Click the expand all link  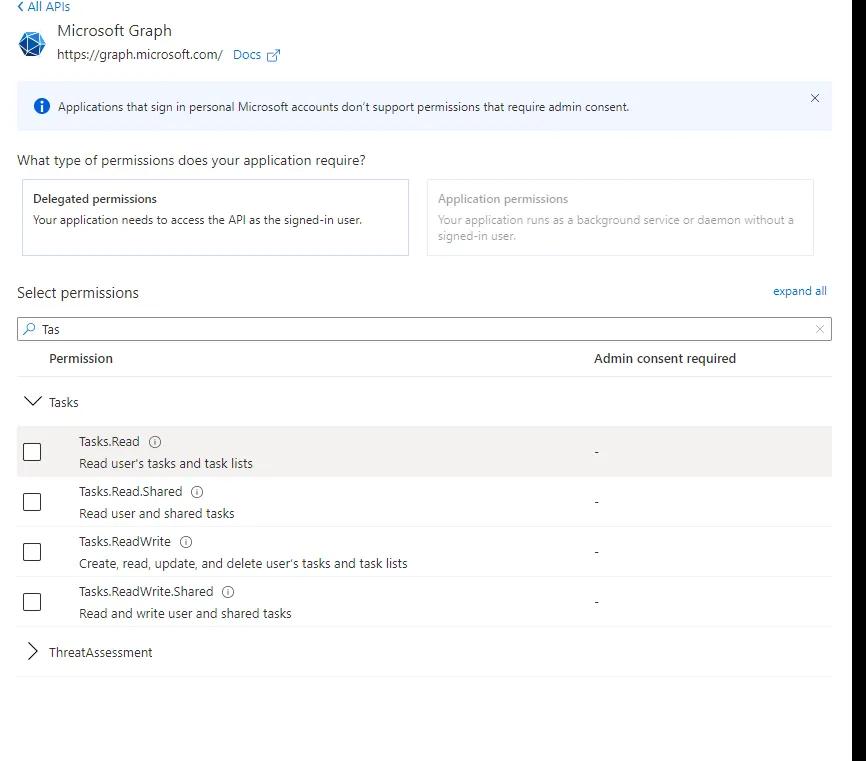(799, 291)
